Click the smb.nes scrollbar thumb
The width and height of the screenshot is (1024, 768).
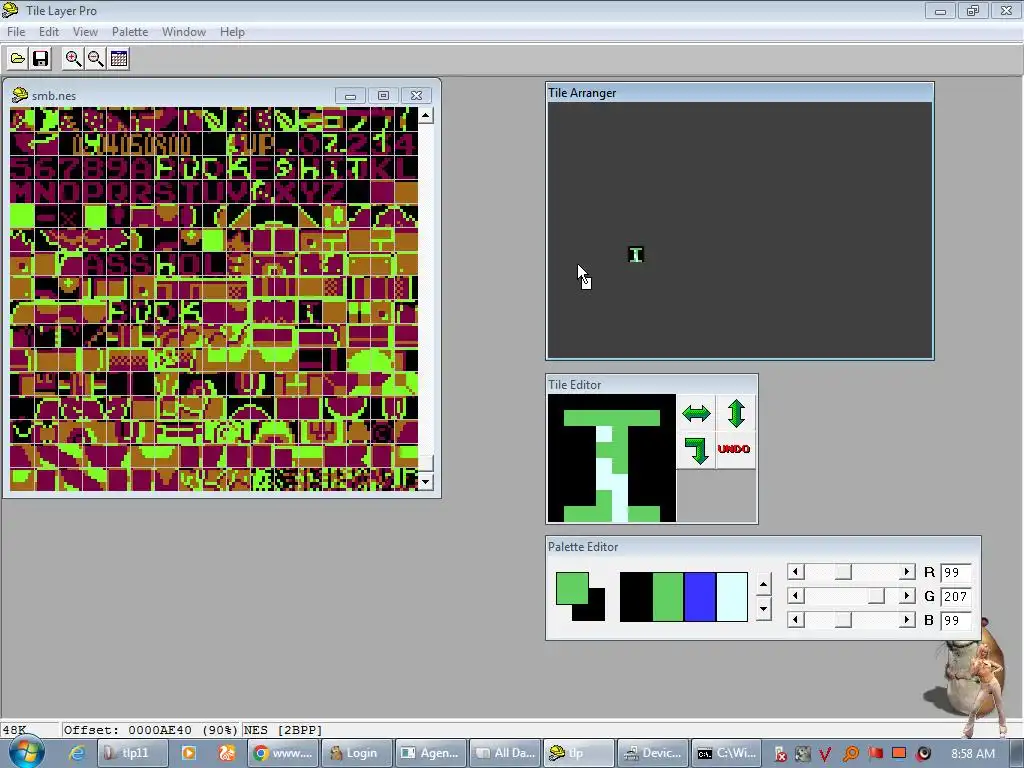[x=426, y=463]
